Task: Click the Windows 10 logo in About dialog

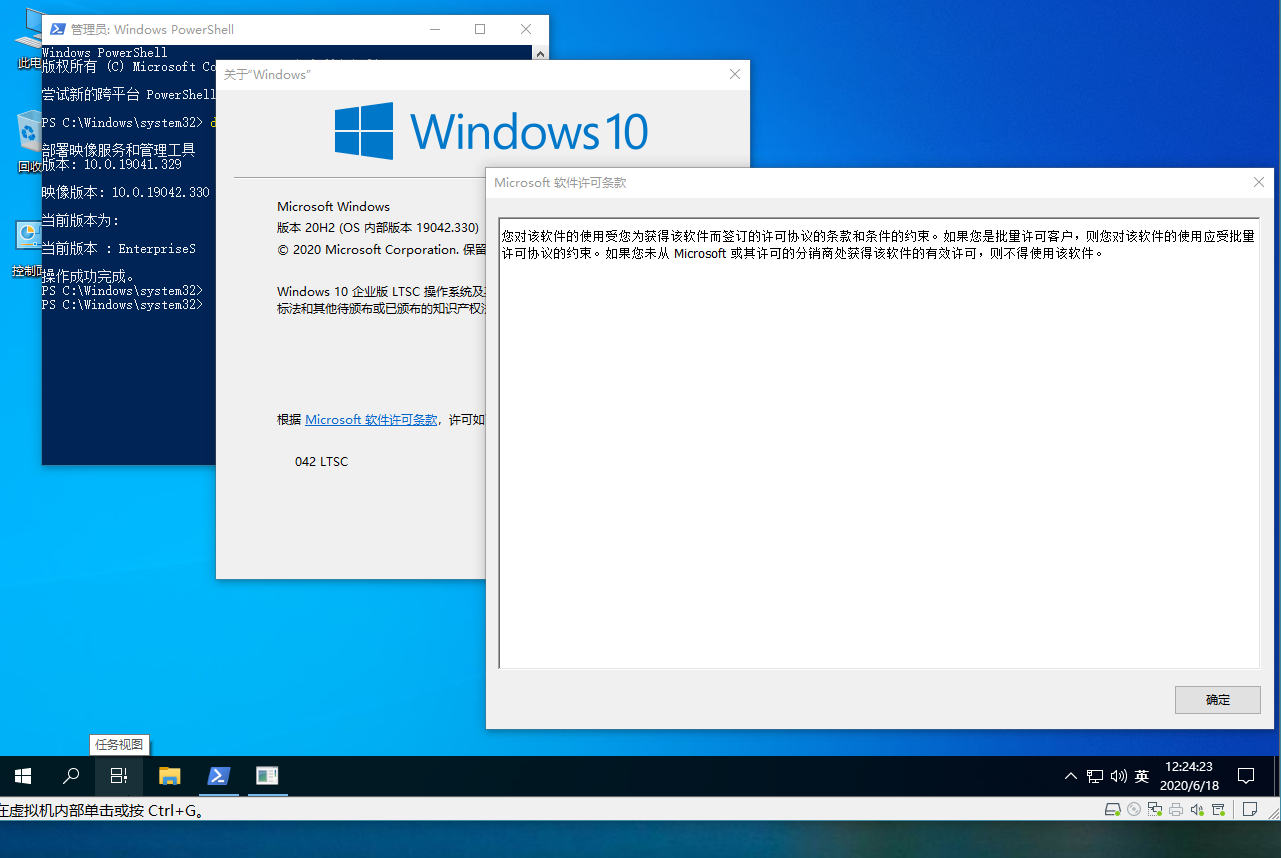Action: tap(491, 131)
